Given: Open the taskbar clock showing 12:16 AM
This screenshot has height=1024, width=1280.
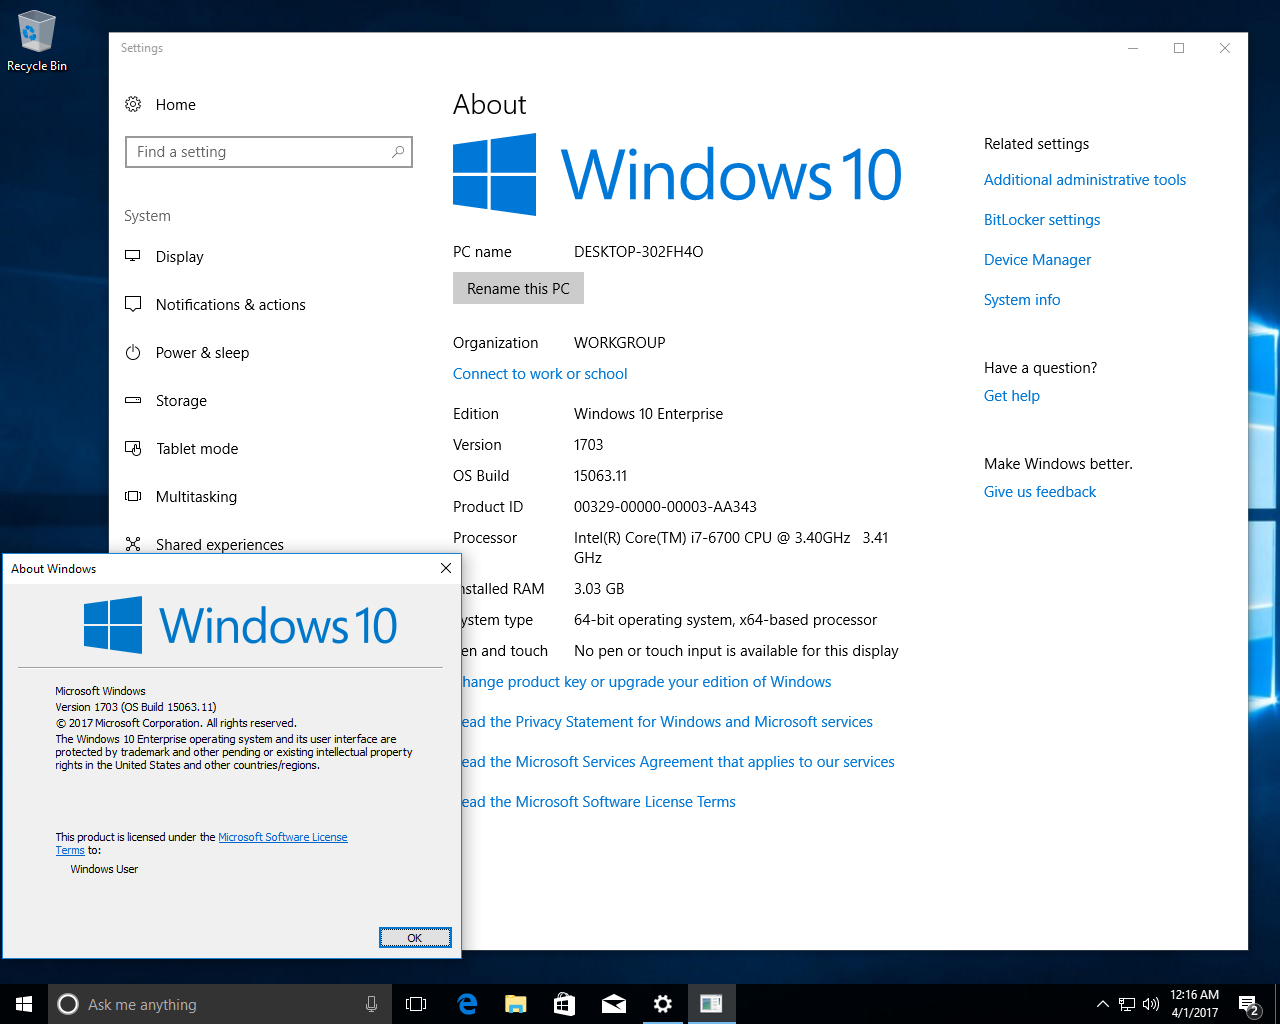Looking at the screenshot, I should pyautogui.click(x=1195, y=1004).
